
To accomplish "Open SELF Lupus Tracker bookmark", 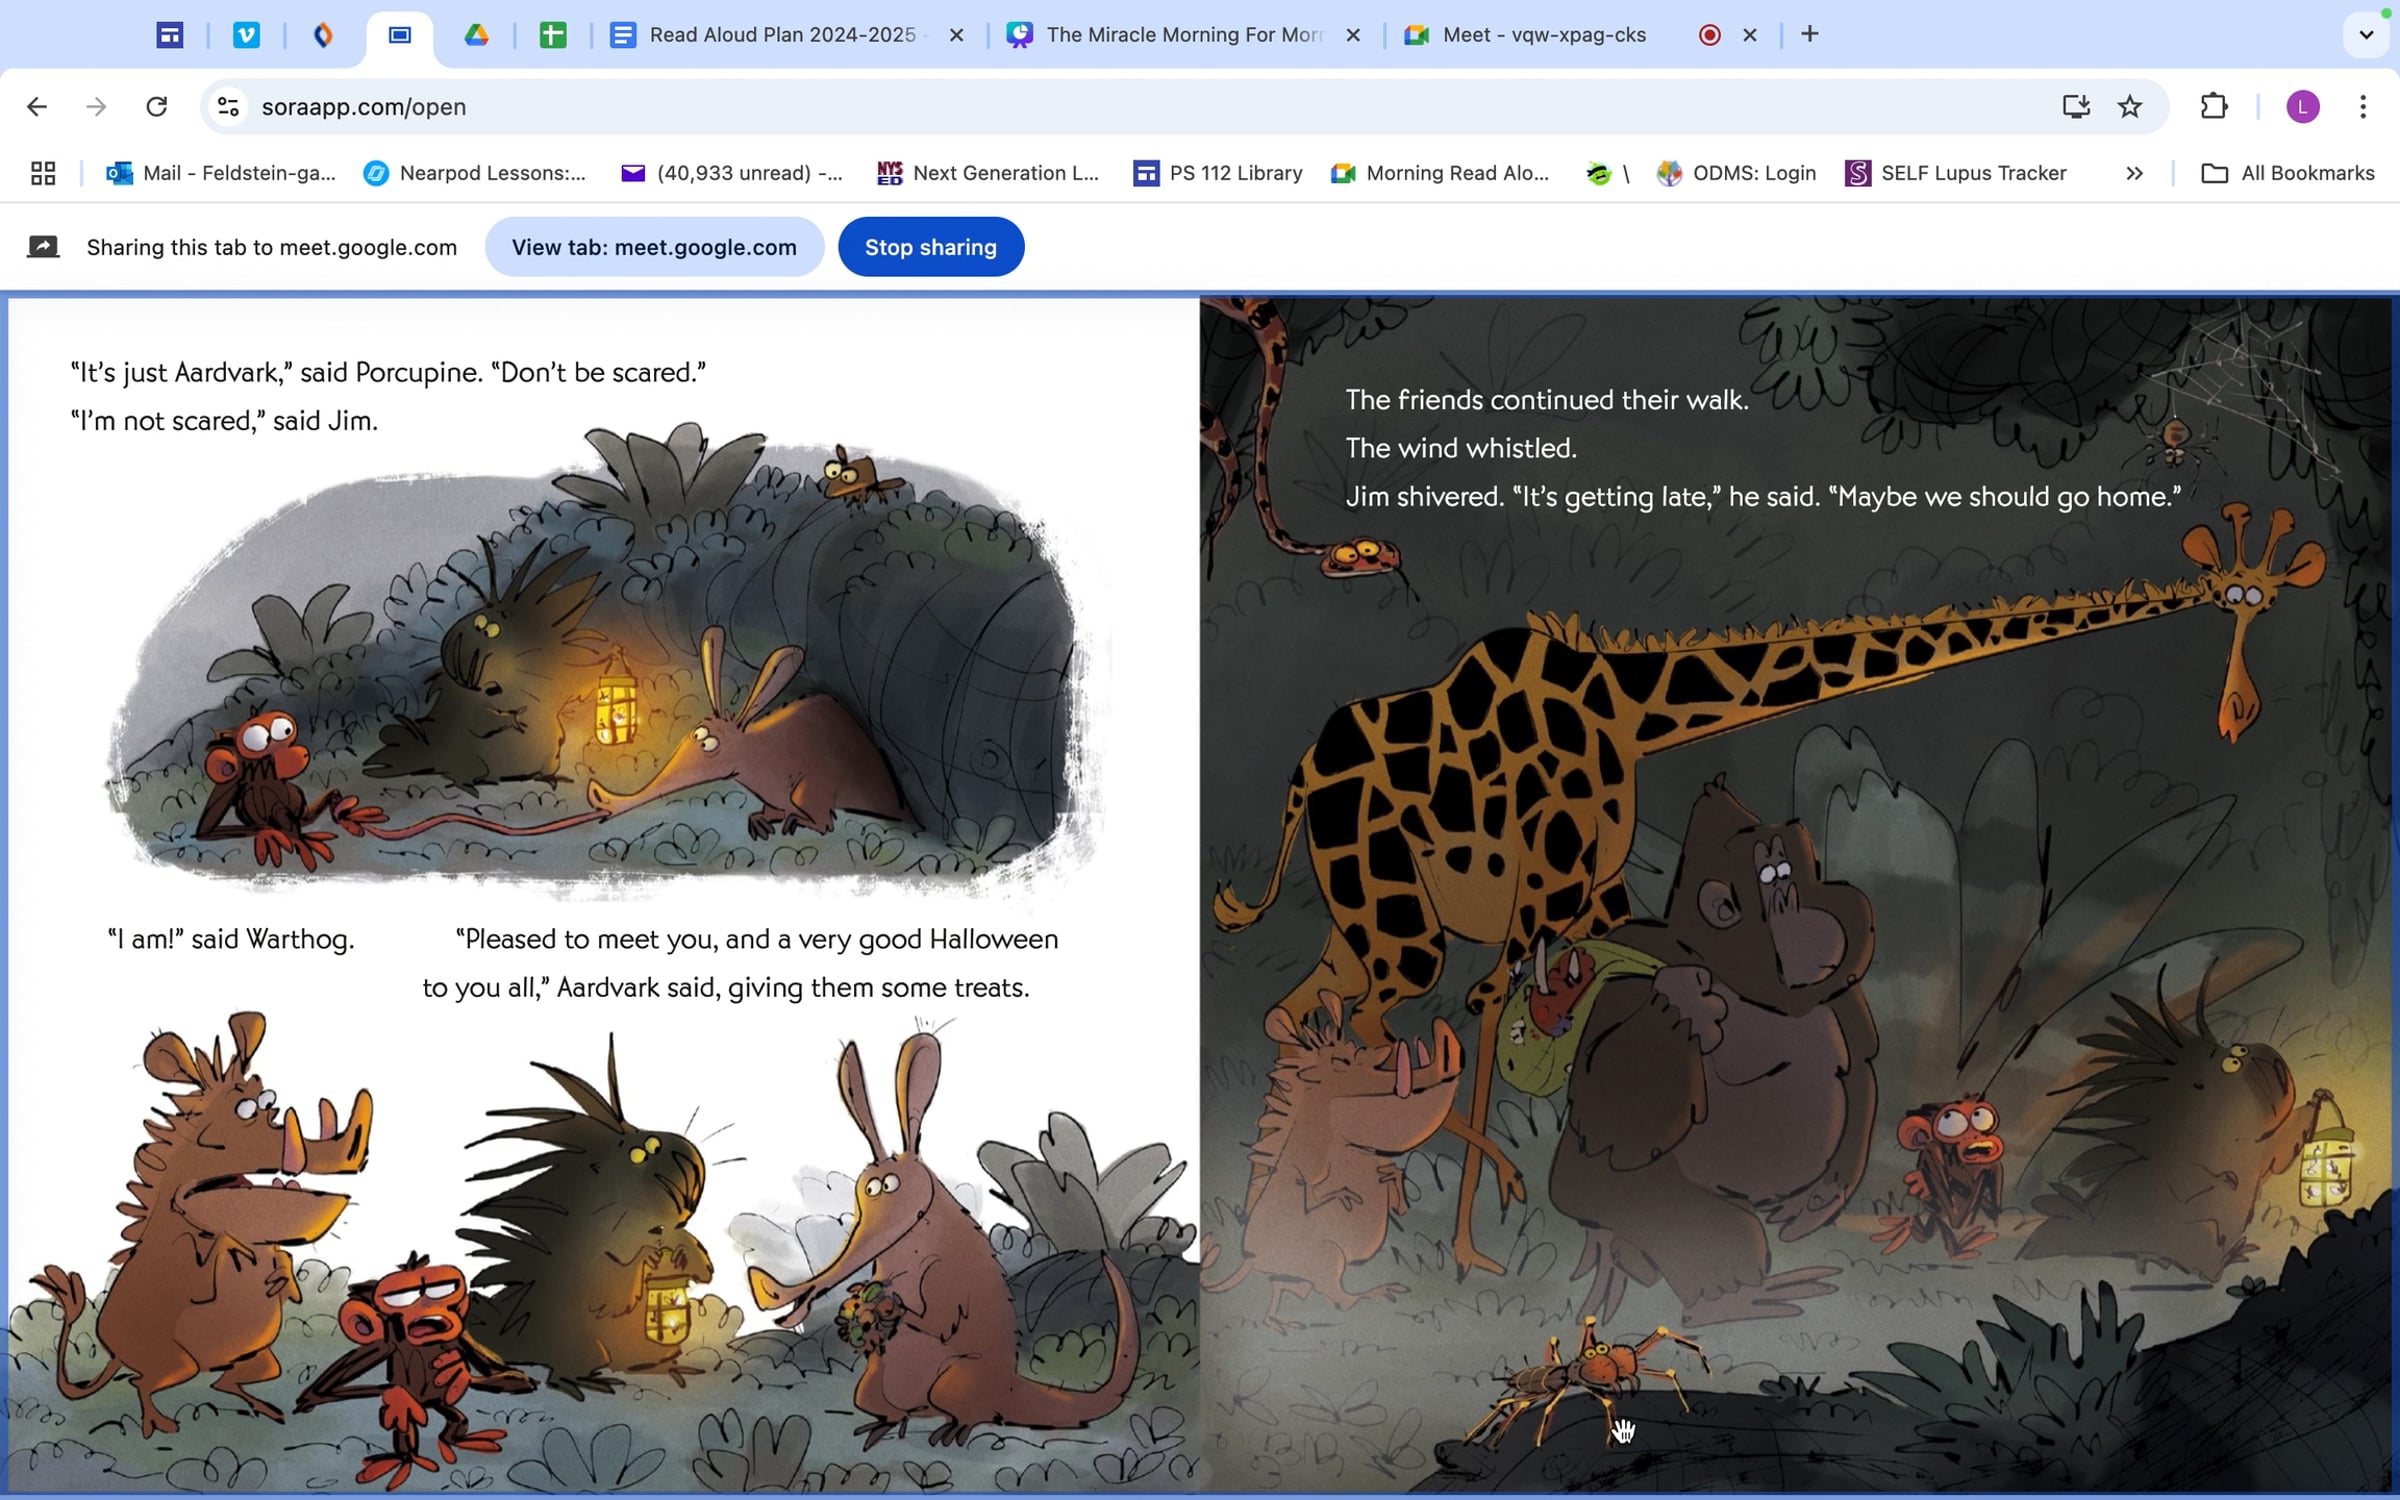I will [1957, 173].
